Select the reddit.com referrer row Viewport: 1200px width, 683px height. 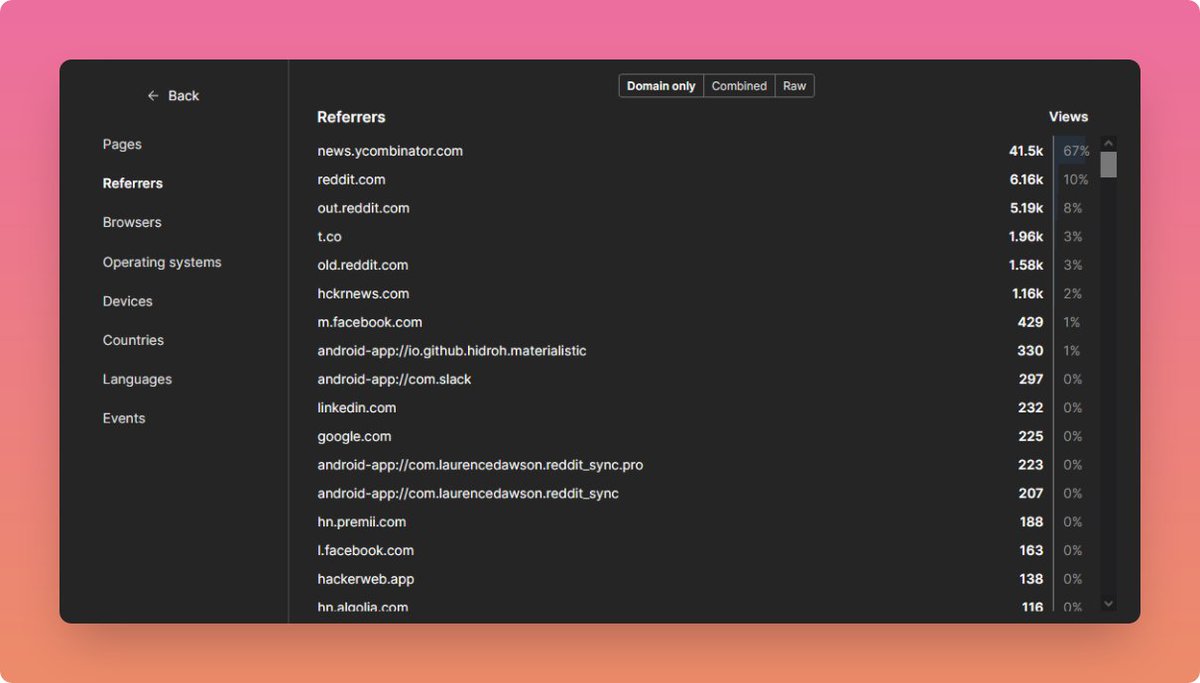(703, 180)
